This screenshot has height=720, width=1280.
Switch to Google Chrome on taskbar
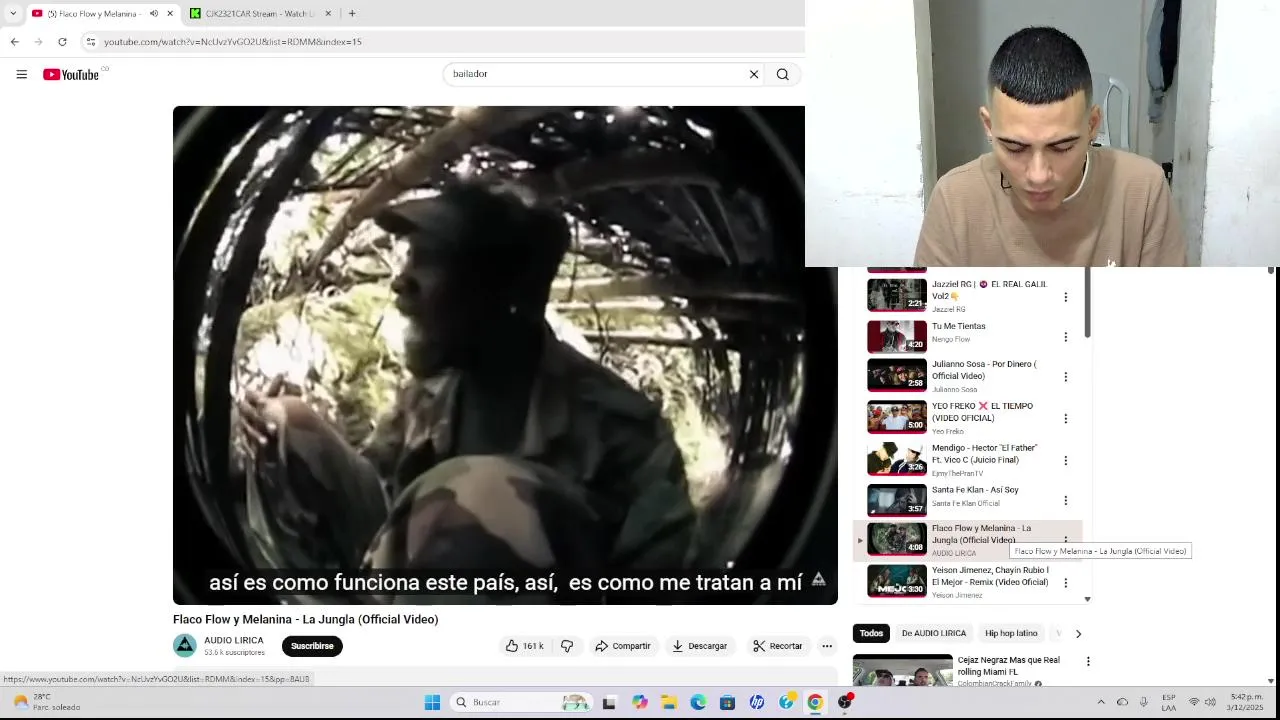815,703
